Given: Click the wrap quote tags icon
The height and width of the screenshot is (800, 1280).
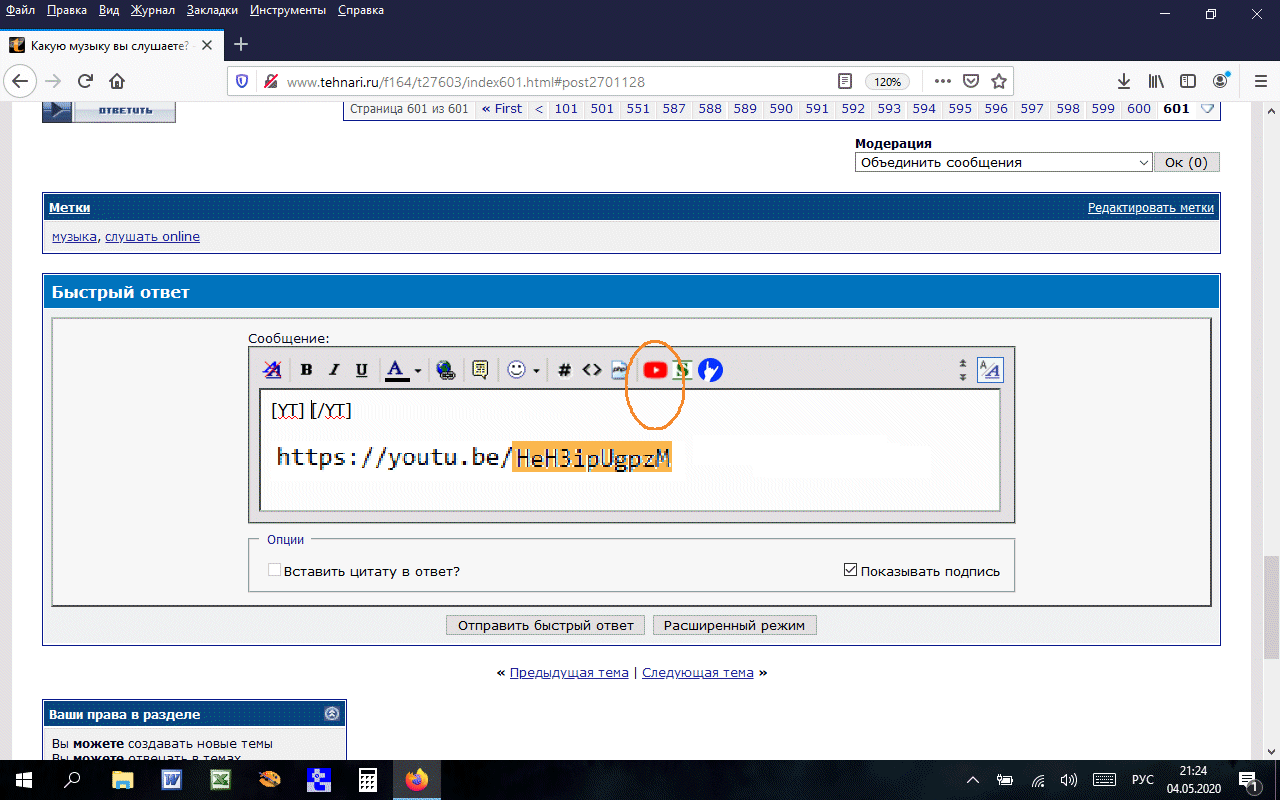Looking at the screenshot, I should tap(480, 370).
